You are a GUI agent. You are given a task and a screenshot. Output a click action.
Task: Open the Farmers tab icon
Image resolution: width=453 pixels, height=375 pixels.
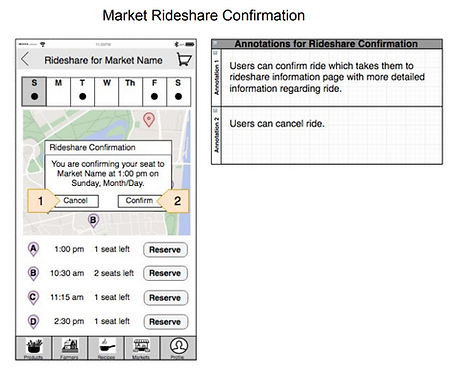70,348
